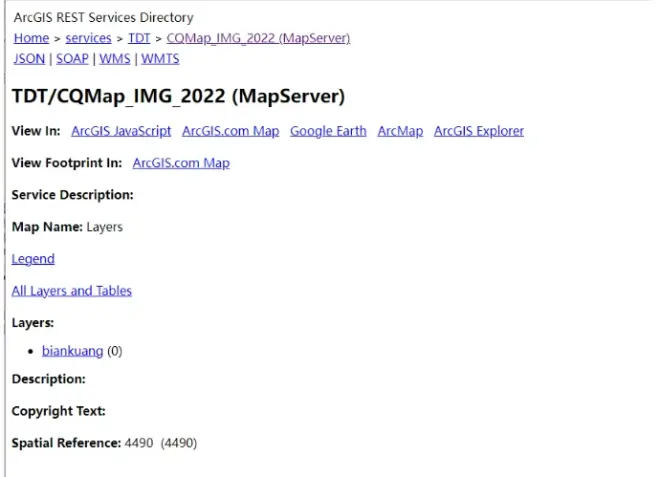
Task: View the service in Google Earth
Action: [x=328, y=131]
